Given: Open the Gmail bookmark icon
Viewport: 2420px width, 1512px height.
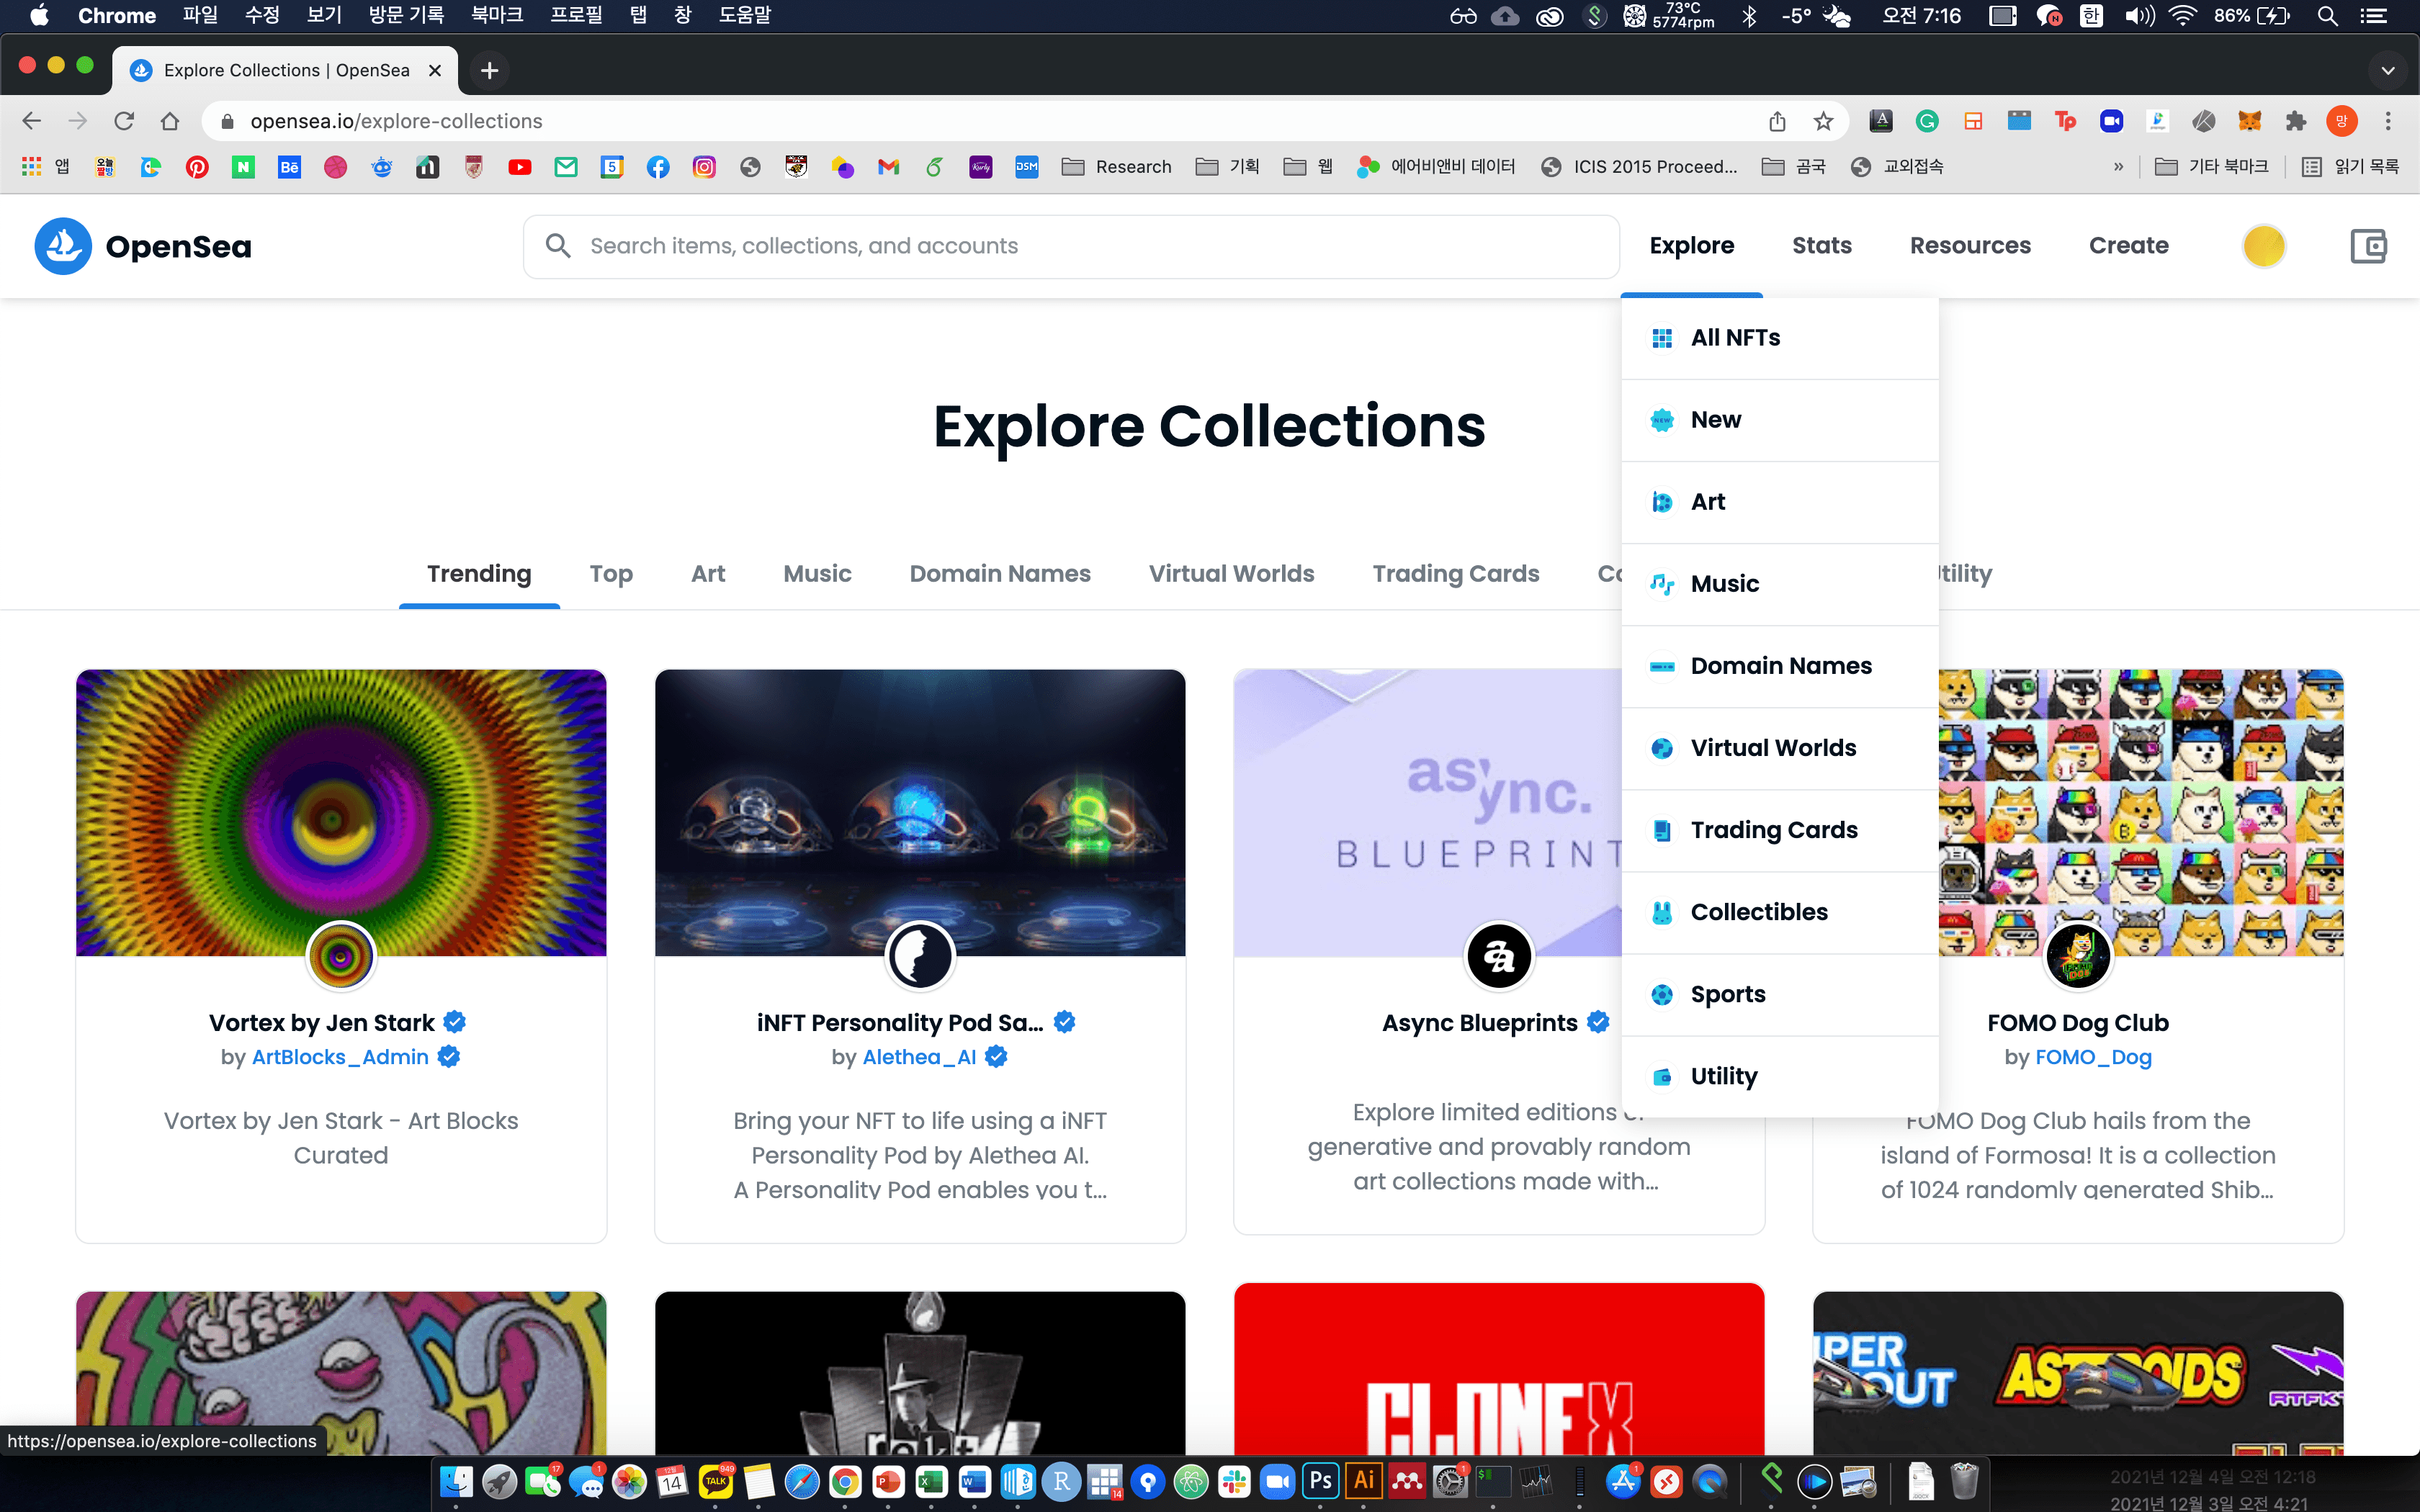Looking at the screenshot, I should tap(888, 167).
